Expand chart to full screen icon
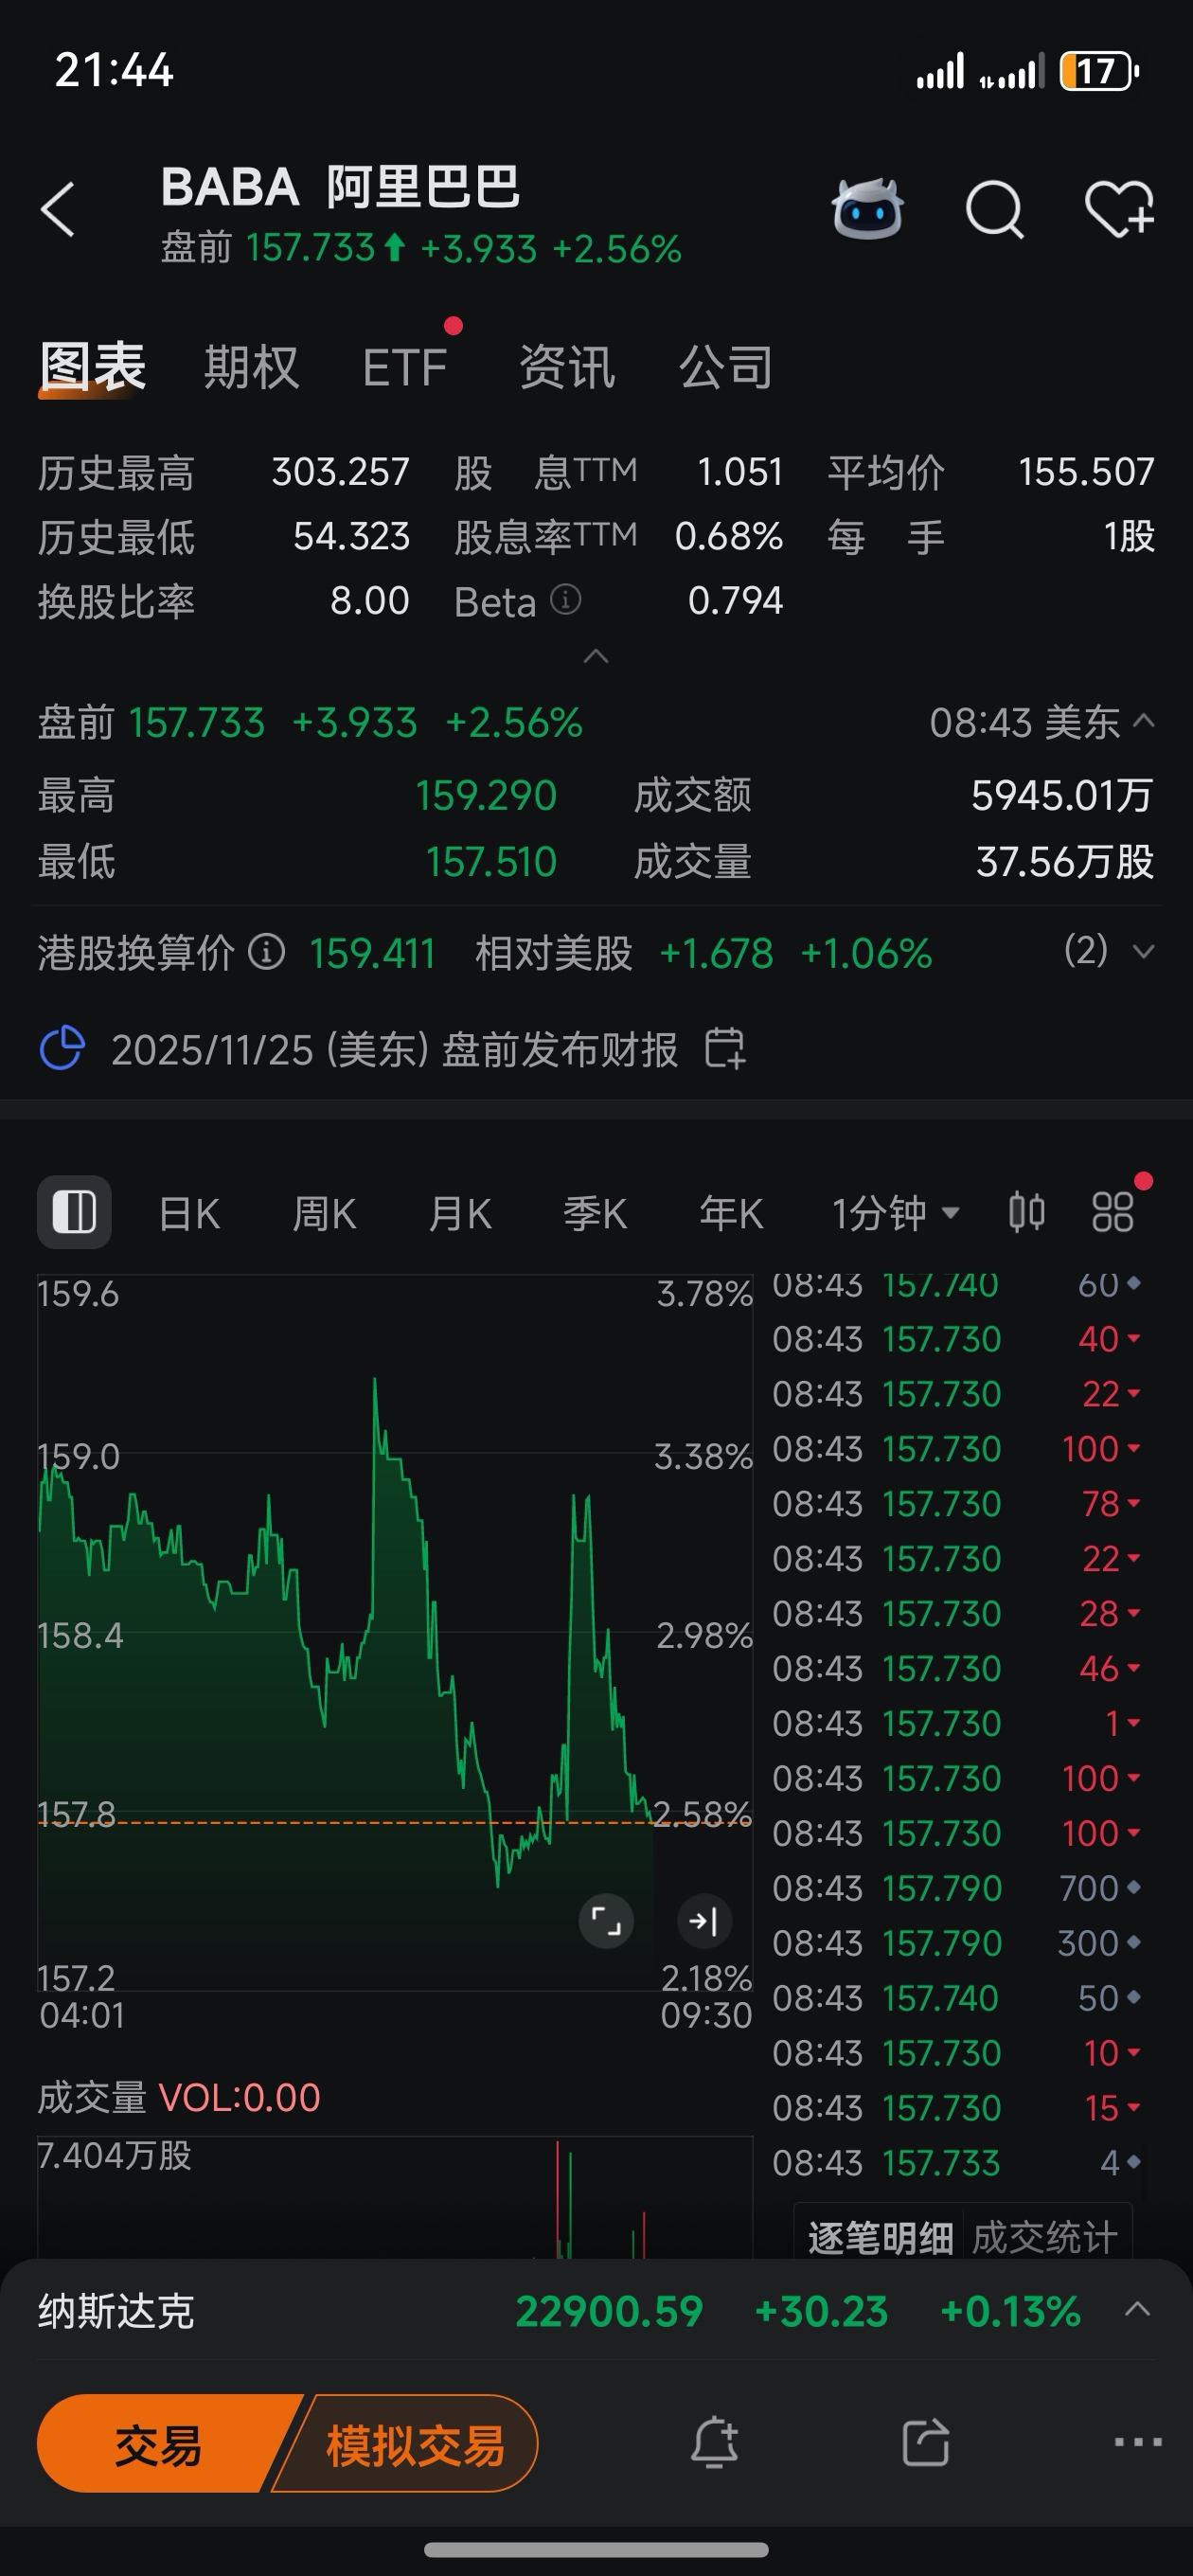Viewport: 1193px width, 2576px height. pos(606,1920)
